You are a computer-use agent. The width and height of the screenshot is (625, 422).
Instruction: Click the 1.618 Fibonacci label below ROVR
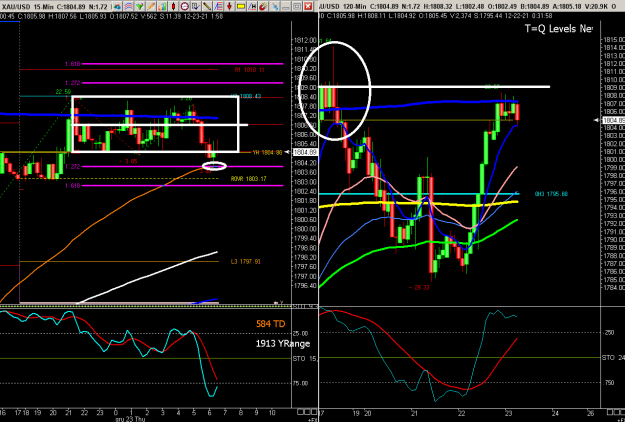pos(73,186)
